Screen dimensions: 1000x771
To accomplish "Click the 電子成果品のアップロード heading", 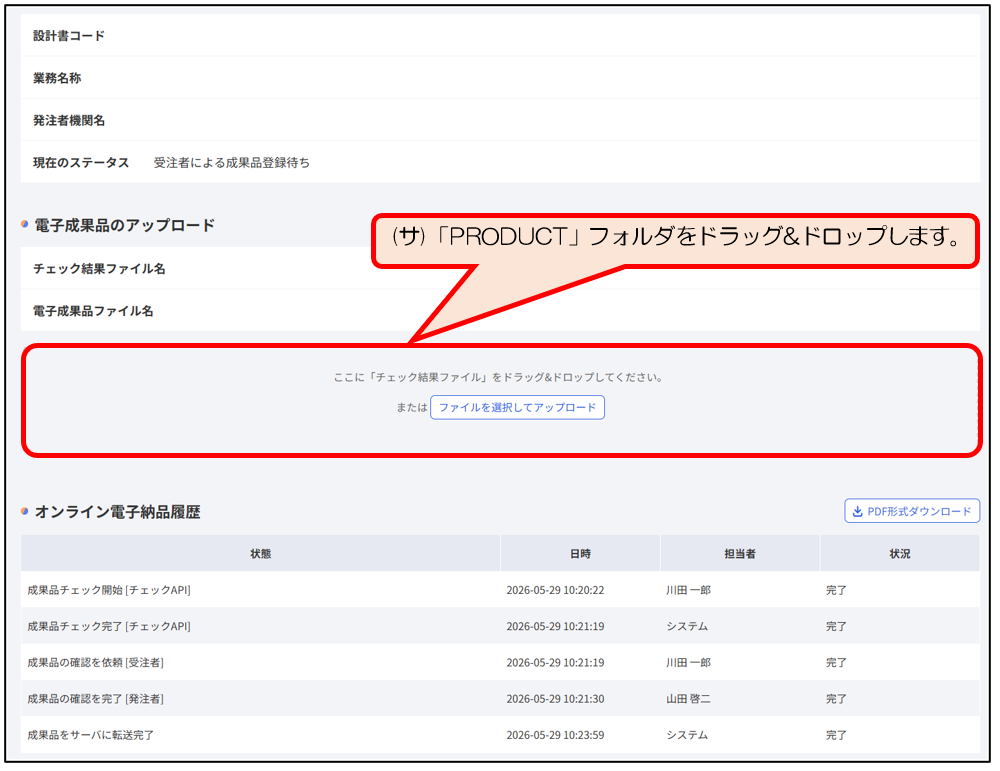I will click(124, 225).
